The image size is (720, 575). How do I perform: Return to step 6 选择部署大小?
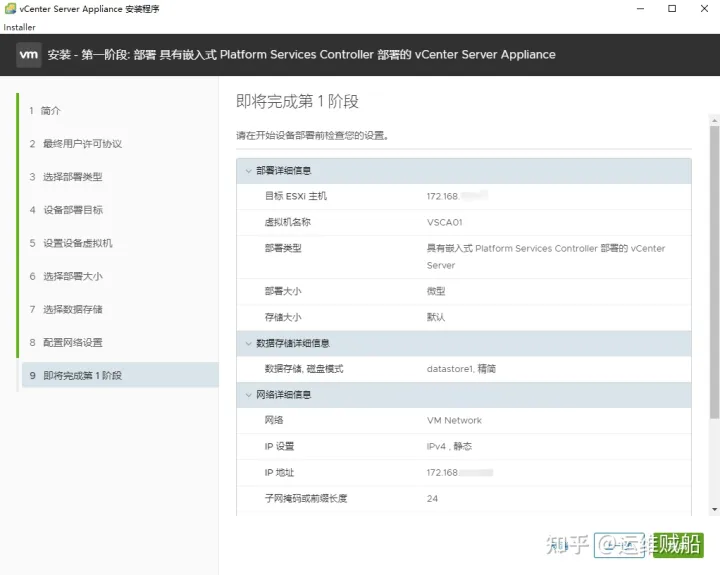coord(71,276)
